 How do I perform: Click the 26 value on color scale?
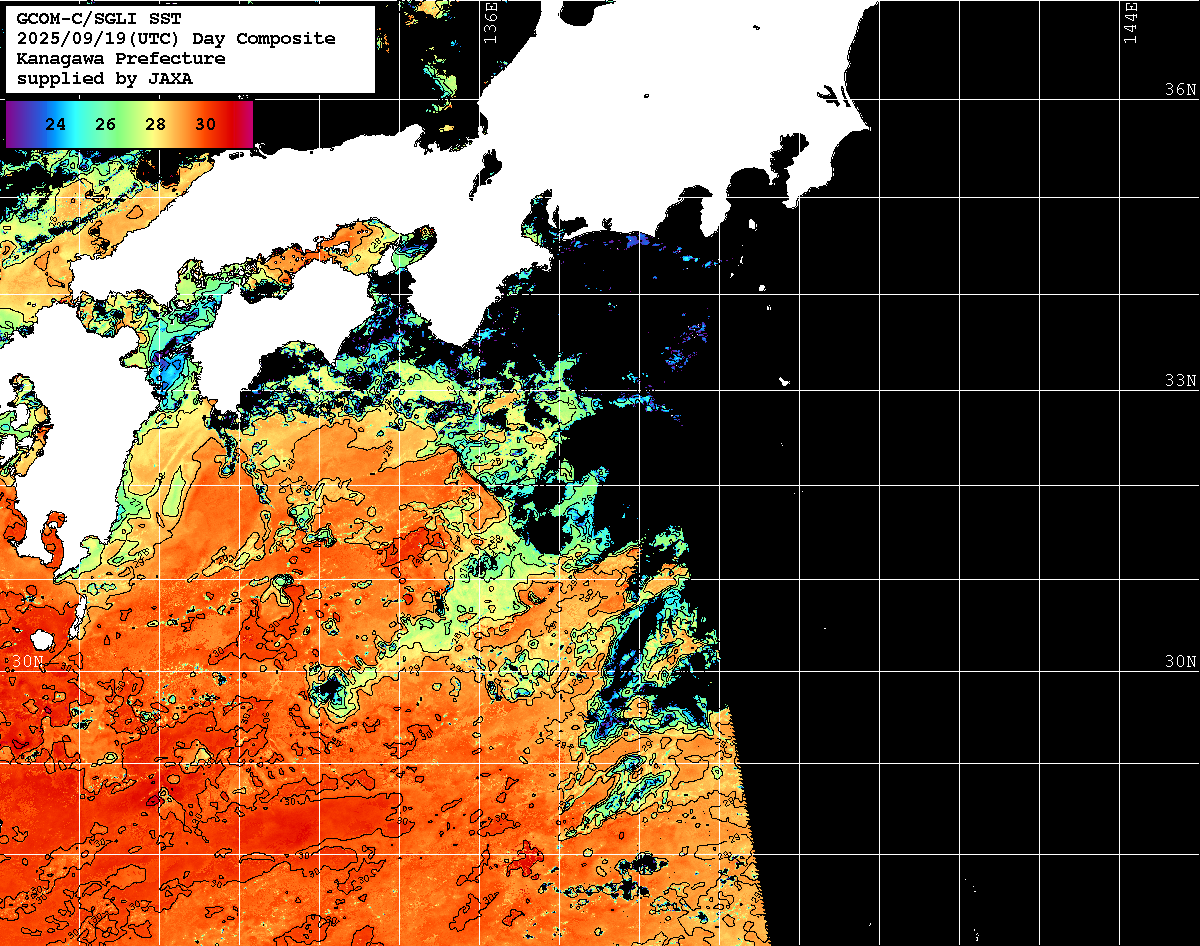pyautogui.click(x=106, y=125)
